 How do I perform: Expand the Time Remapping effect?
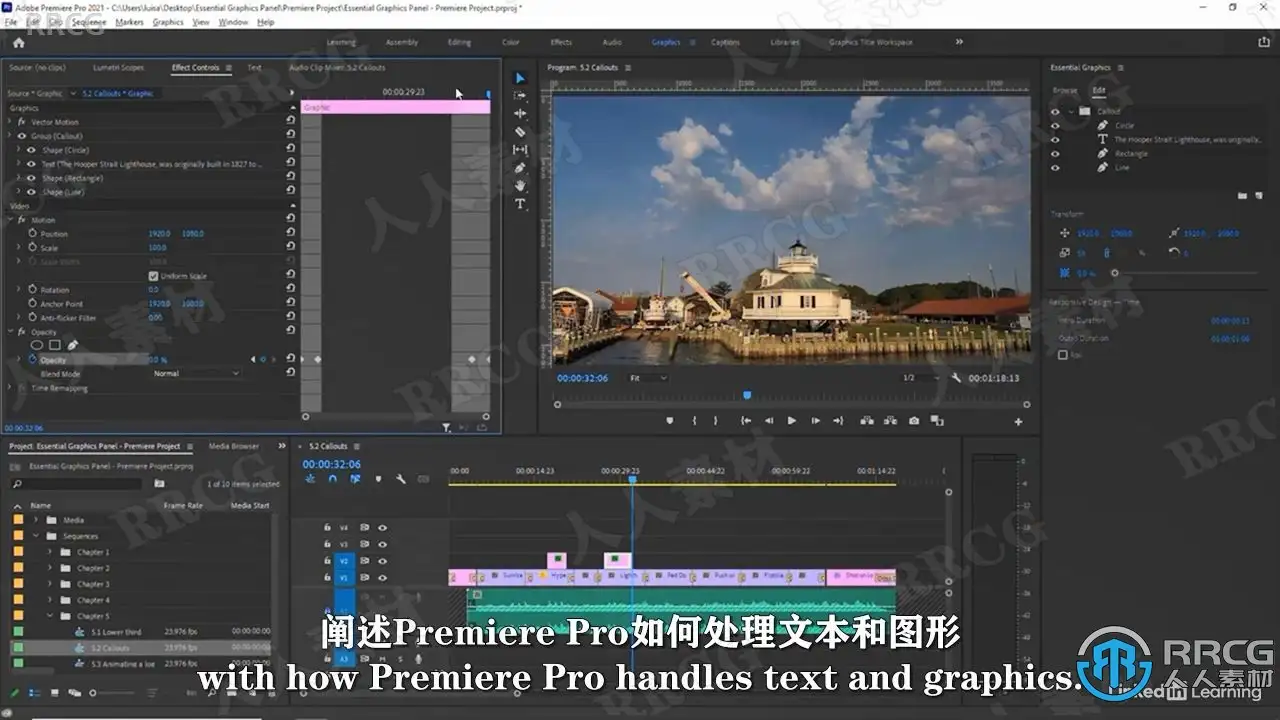[9, 388]
